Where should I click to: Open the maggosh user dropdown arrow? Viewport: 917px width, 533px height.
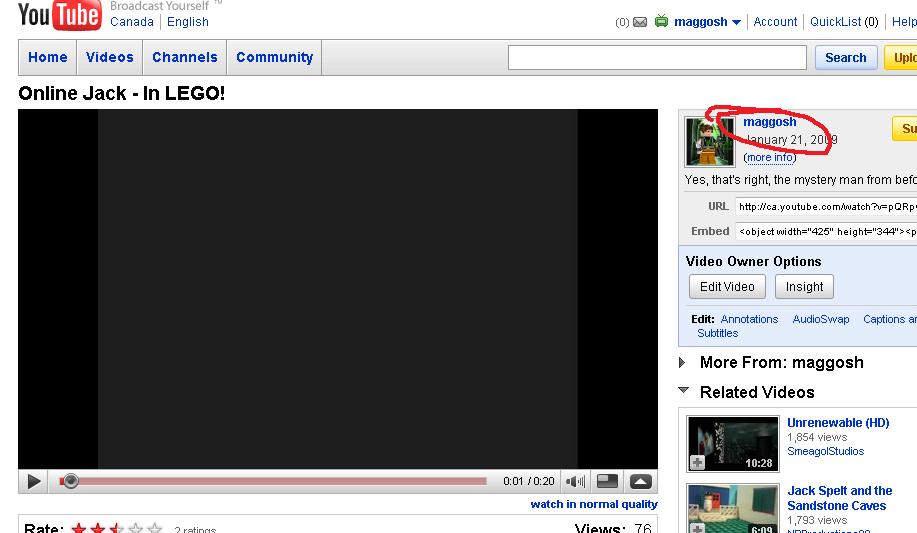coord(736,22)
